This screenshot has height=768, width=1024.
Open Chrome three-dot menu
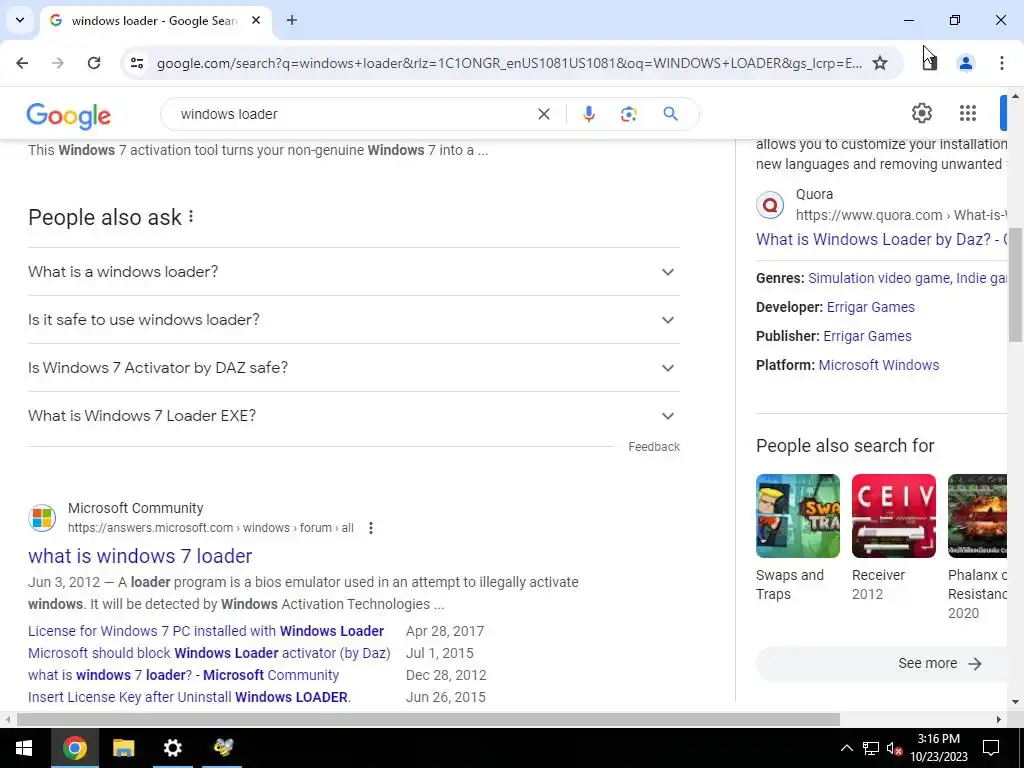pyautogui.click(x=1002, y=63)
